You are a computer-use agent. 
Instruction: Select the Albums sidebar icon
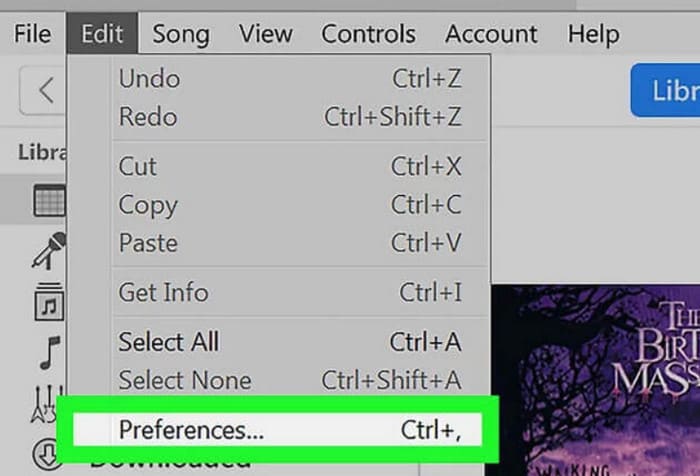(x=48, y=302)
